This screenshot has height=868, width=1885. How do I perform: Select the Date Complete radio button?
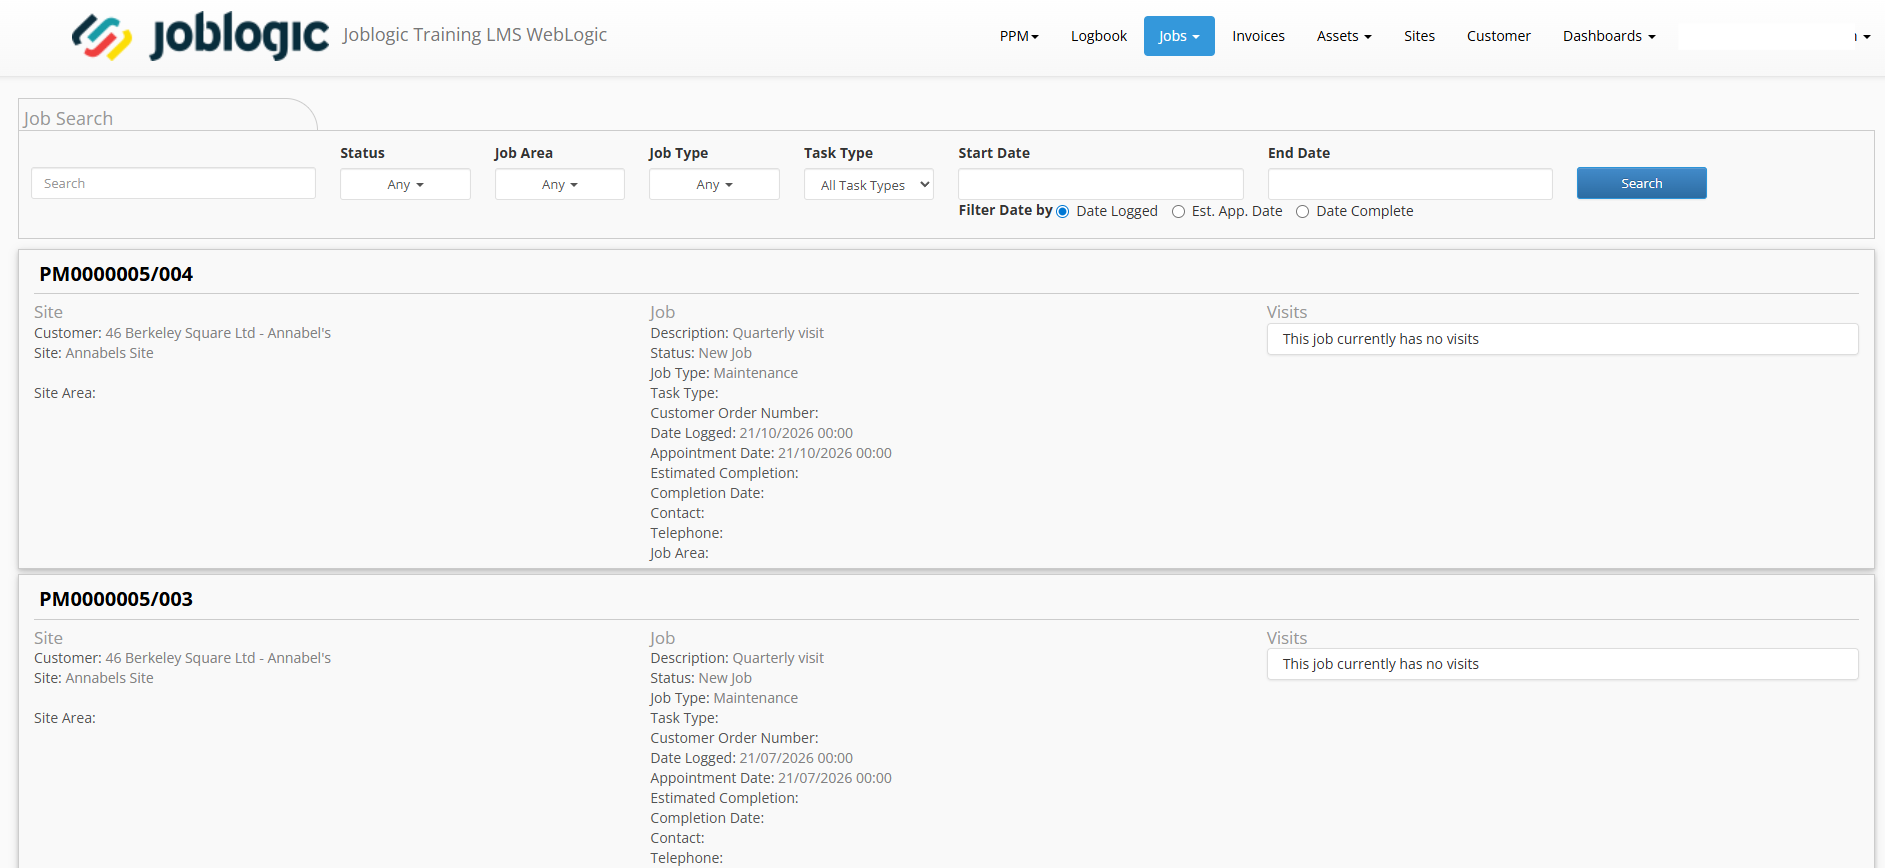[1303, 212]
